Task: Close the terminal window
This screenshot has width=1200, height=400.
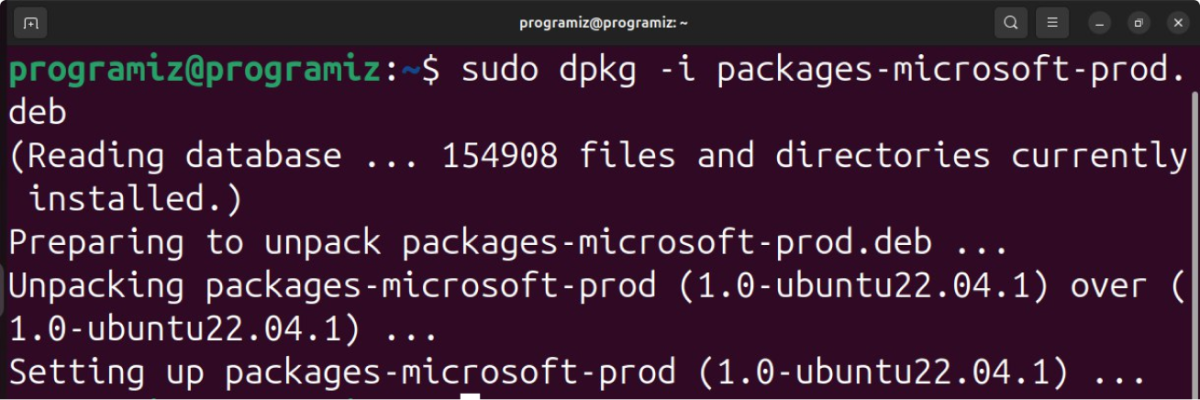Action: 1176,22
